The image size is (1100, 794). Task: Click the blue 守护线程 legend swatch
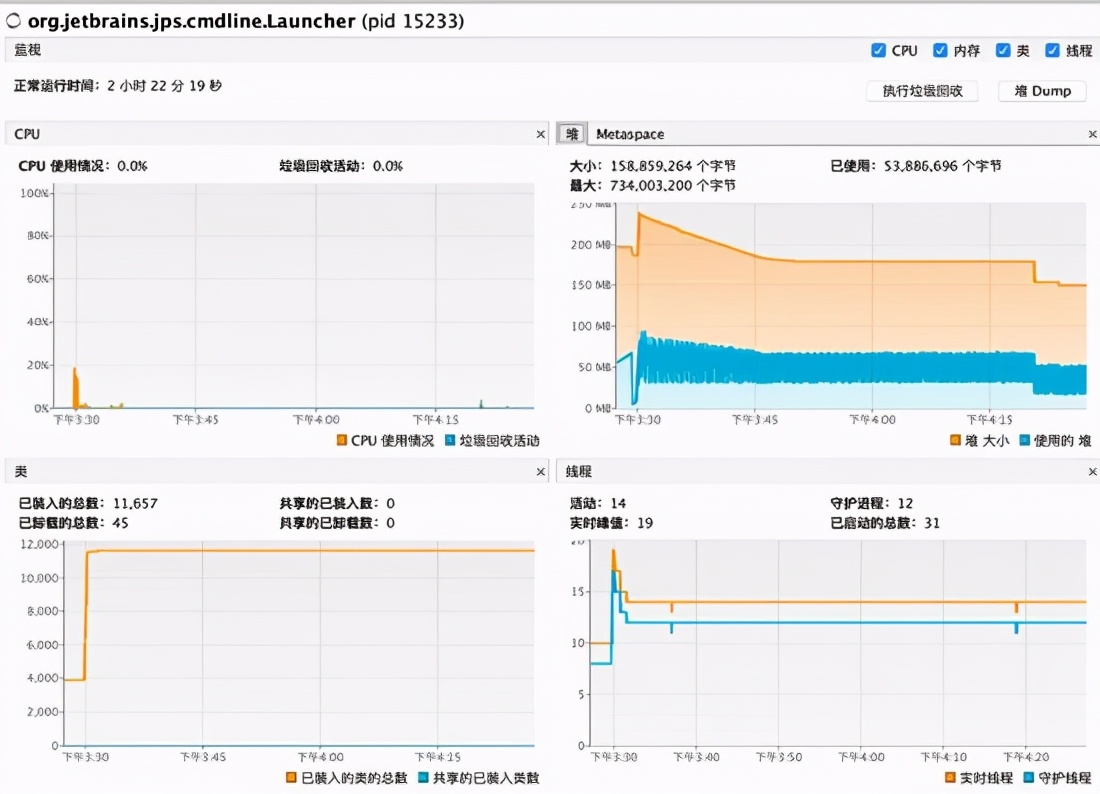(1028, 777)
